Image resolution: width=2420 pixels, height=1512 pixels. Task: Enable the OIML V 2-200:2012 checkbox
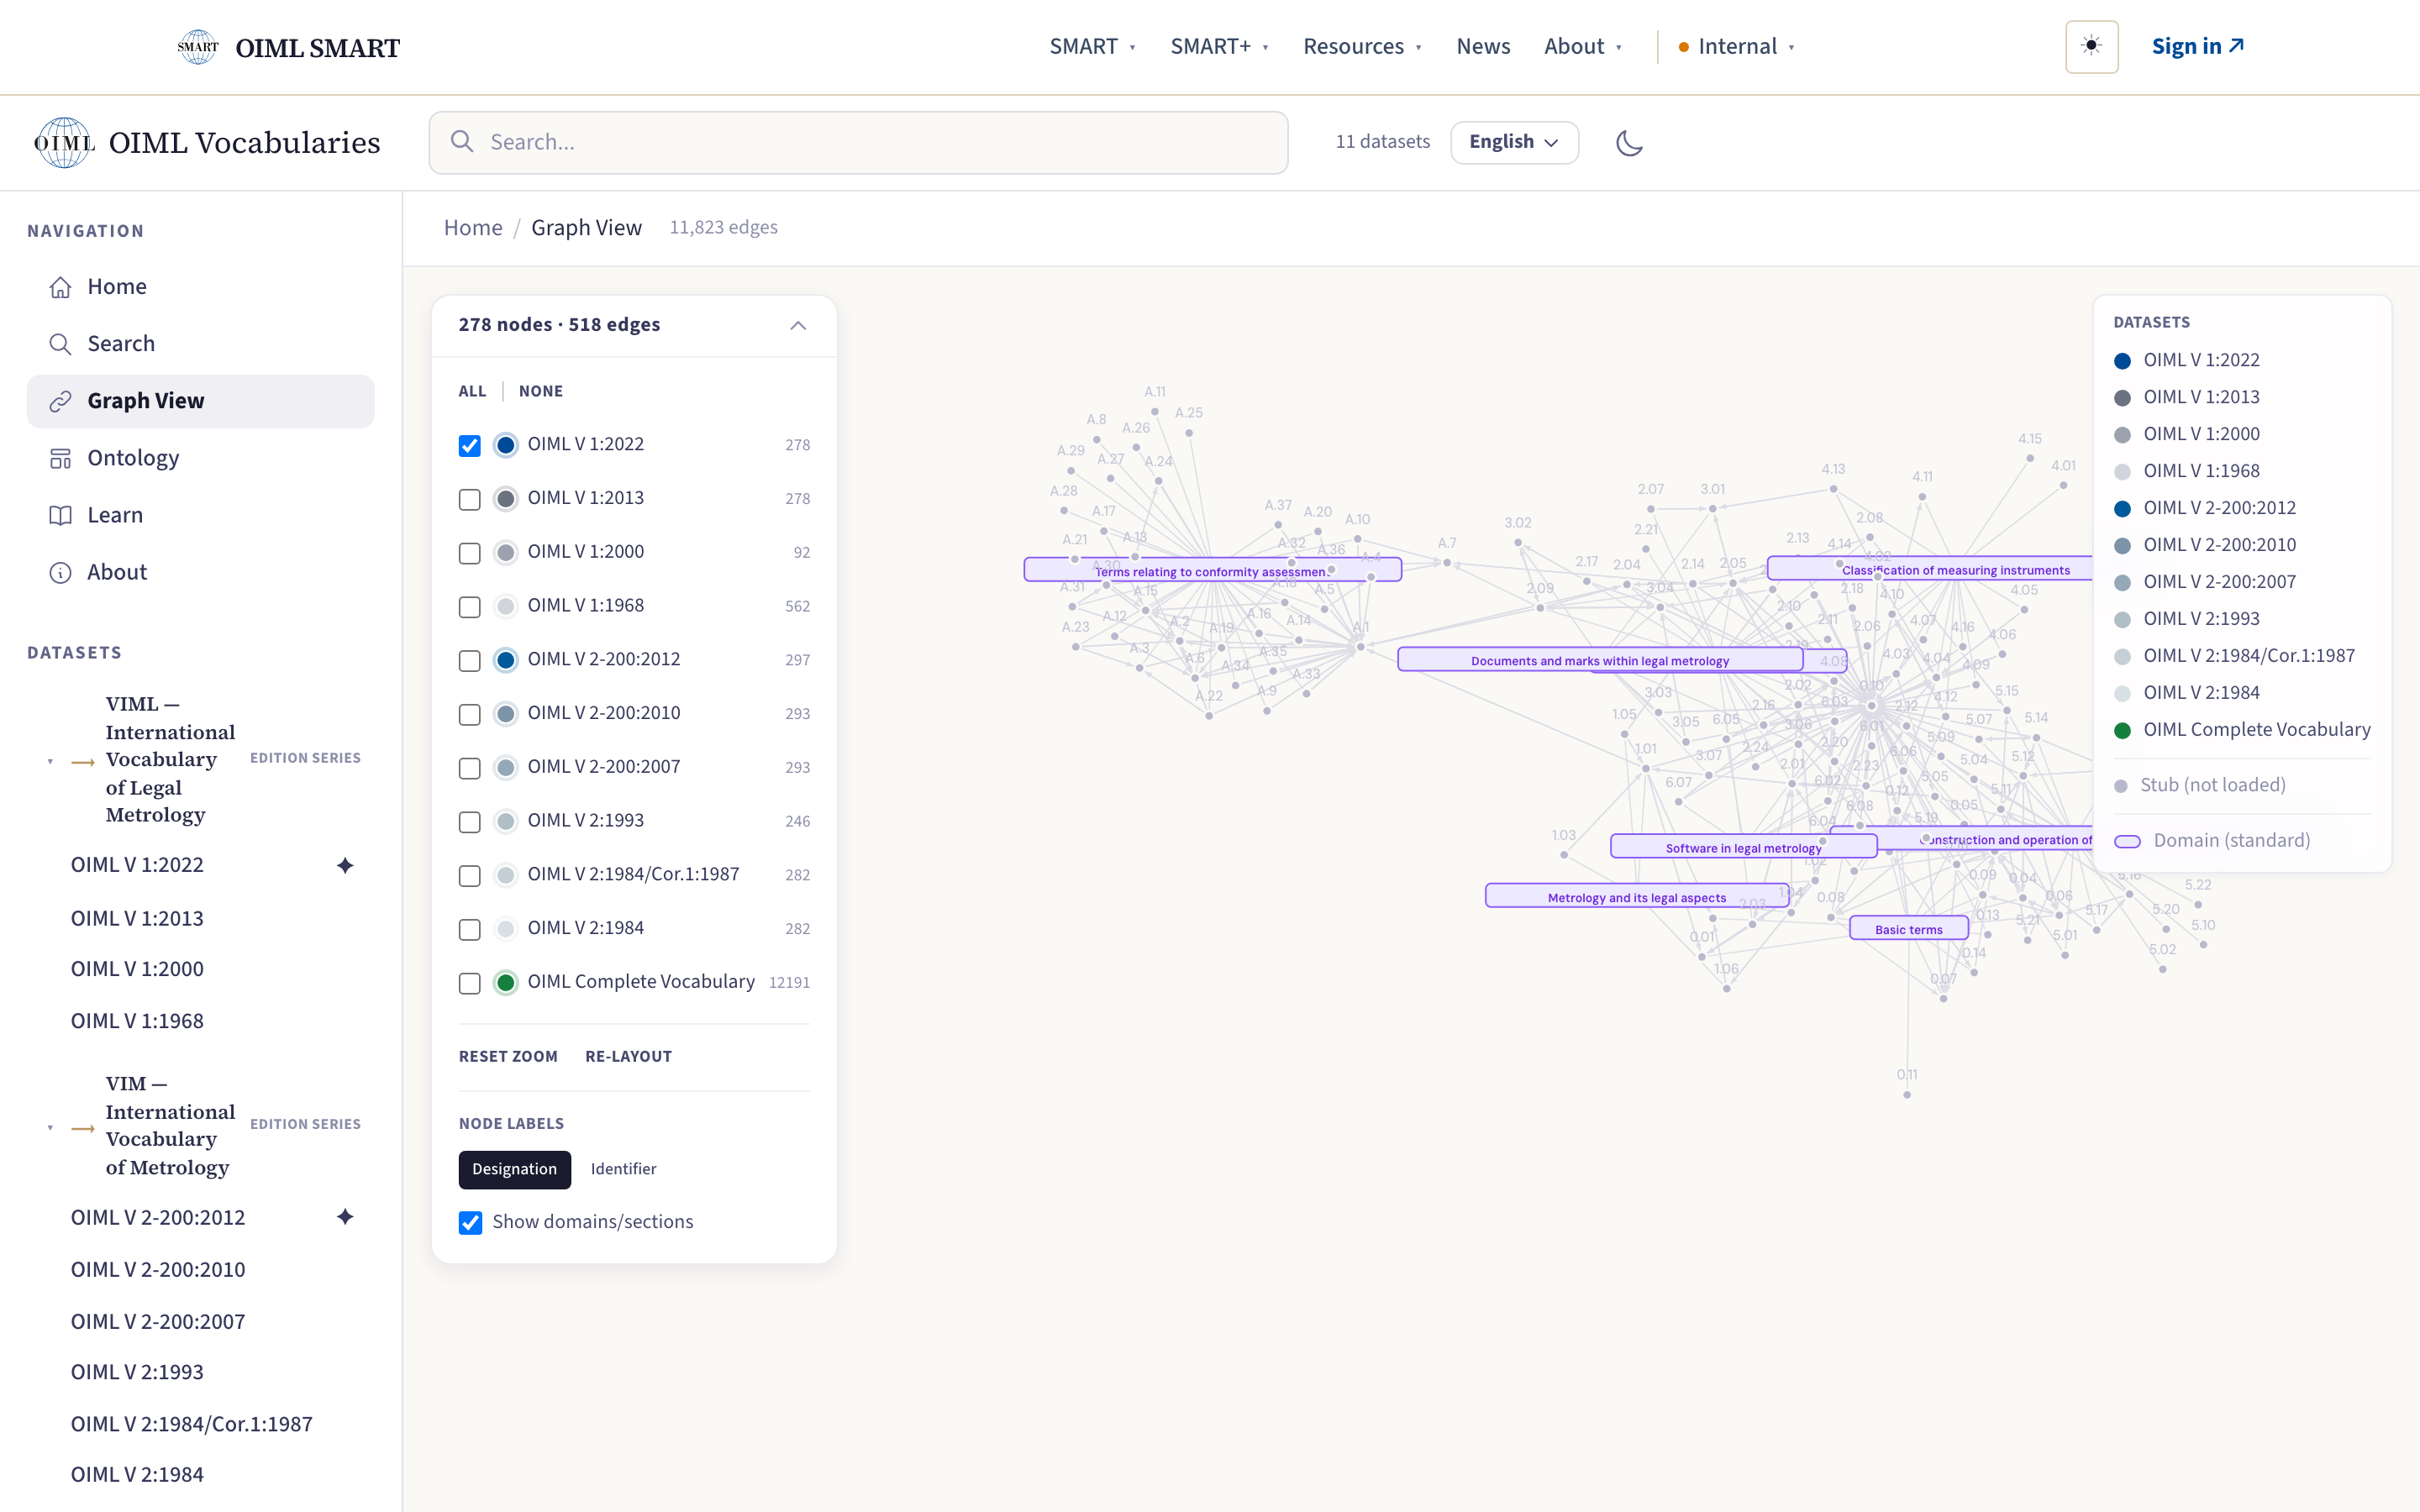(470, 661)
